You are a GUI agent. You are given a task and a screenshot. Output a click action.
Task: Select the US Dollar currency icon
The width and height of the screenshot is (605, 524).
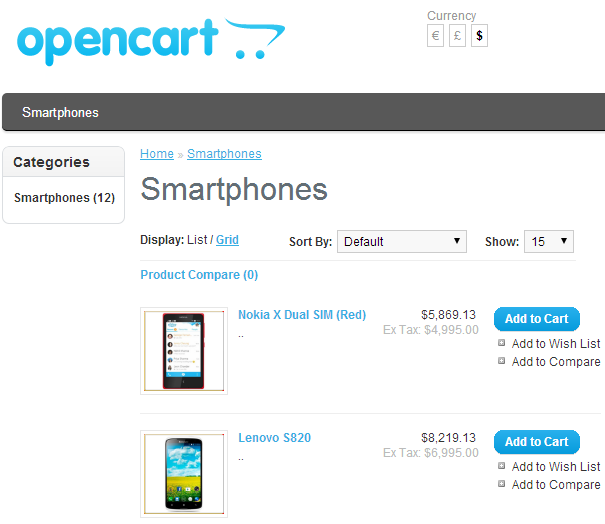pos(479,35)
